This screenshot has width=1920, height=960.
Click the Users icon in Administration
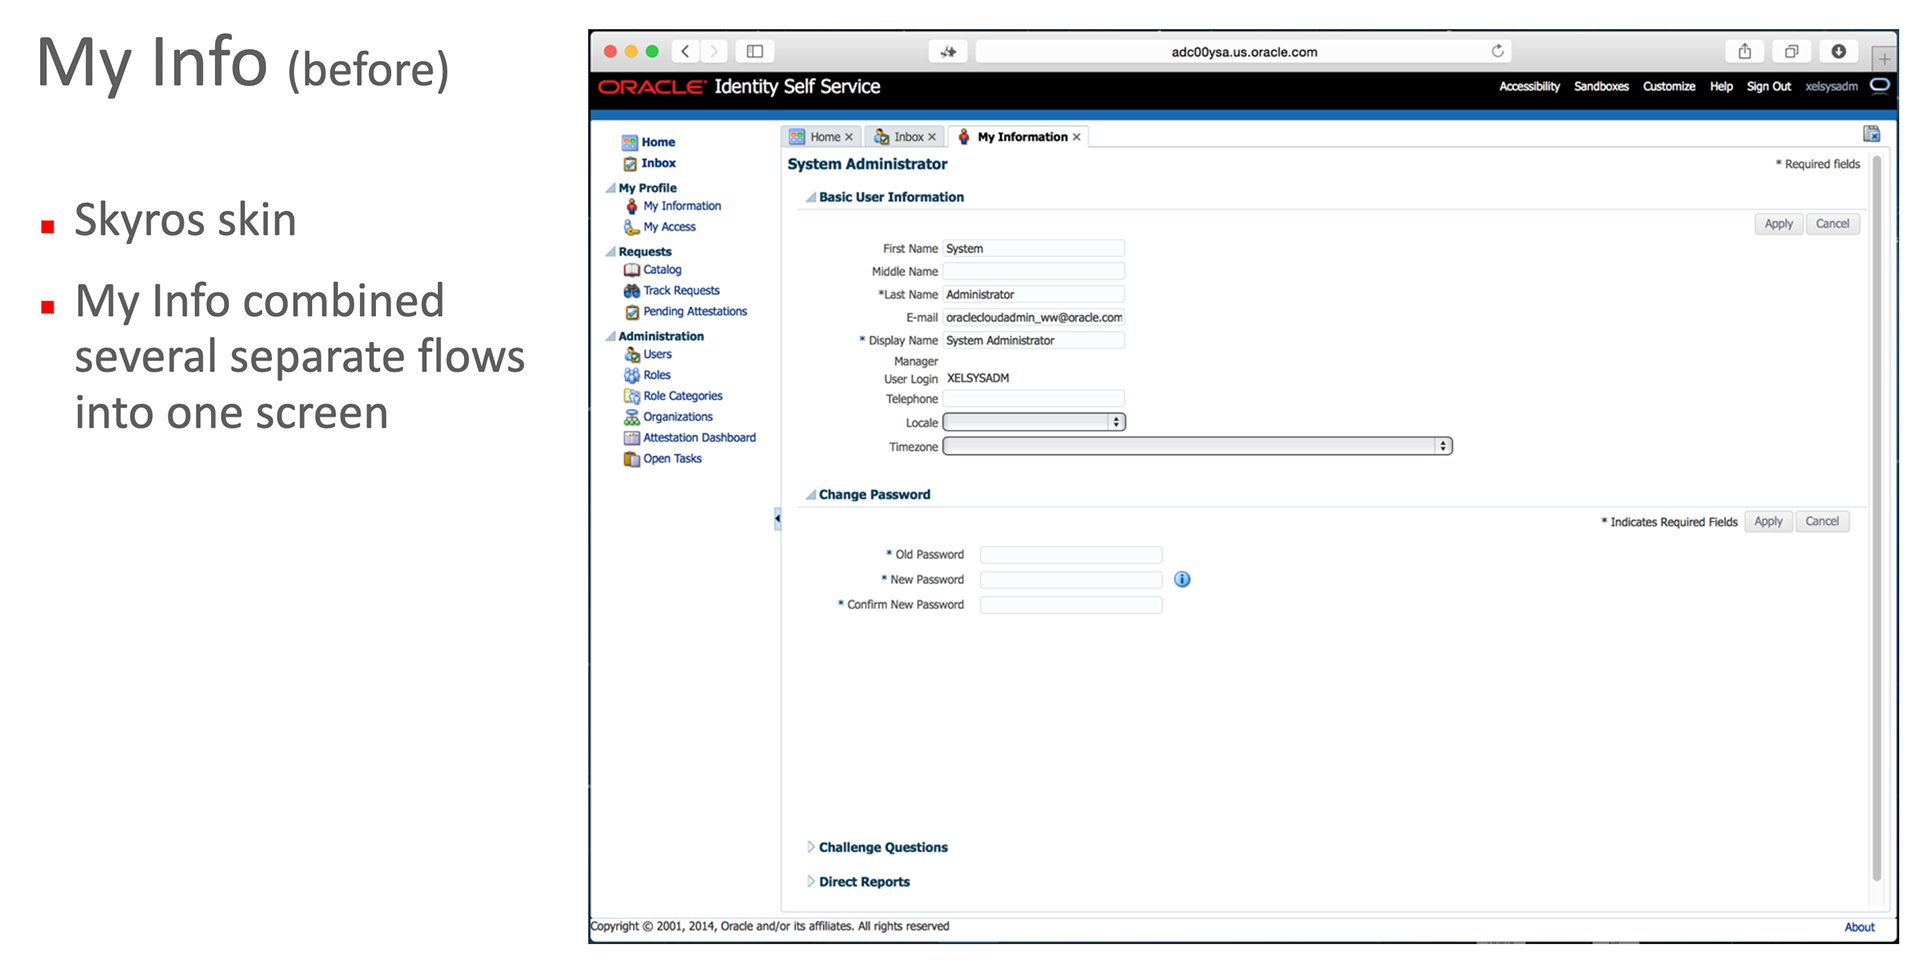(631, 354)
